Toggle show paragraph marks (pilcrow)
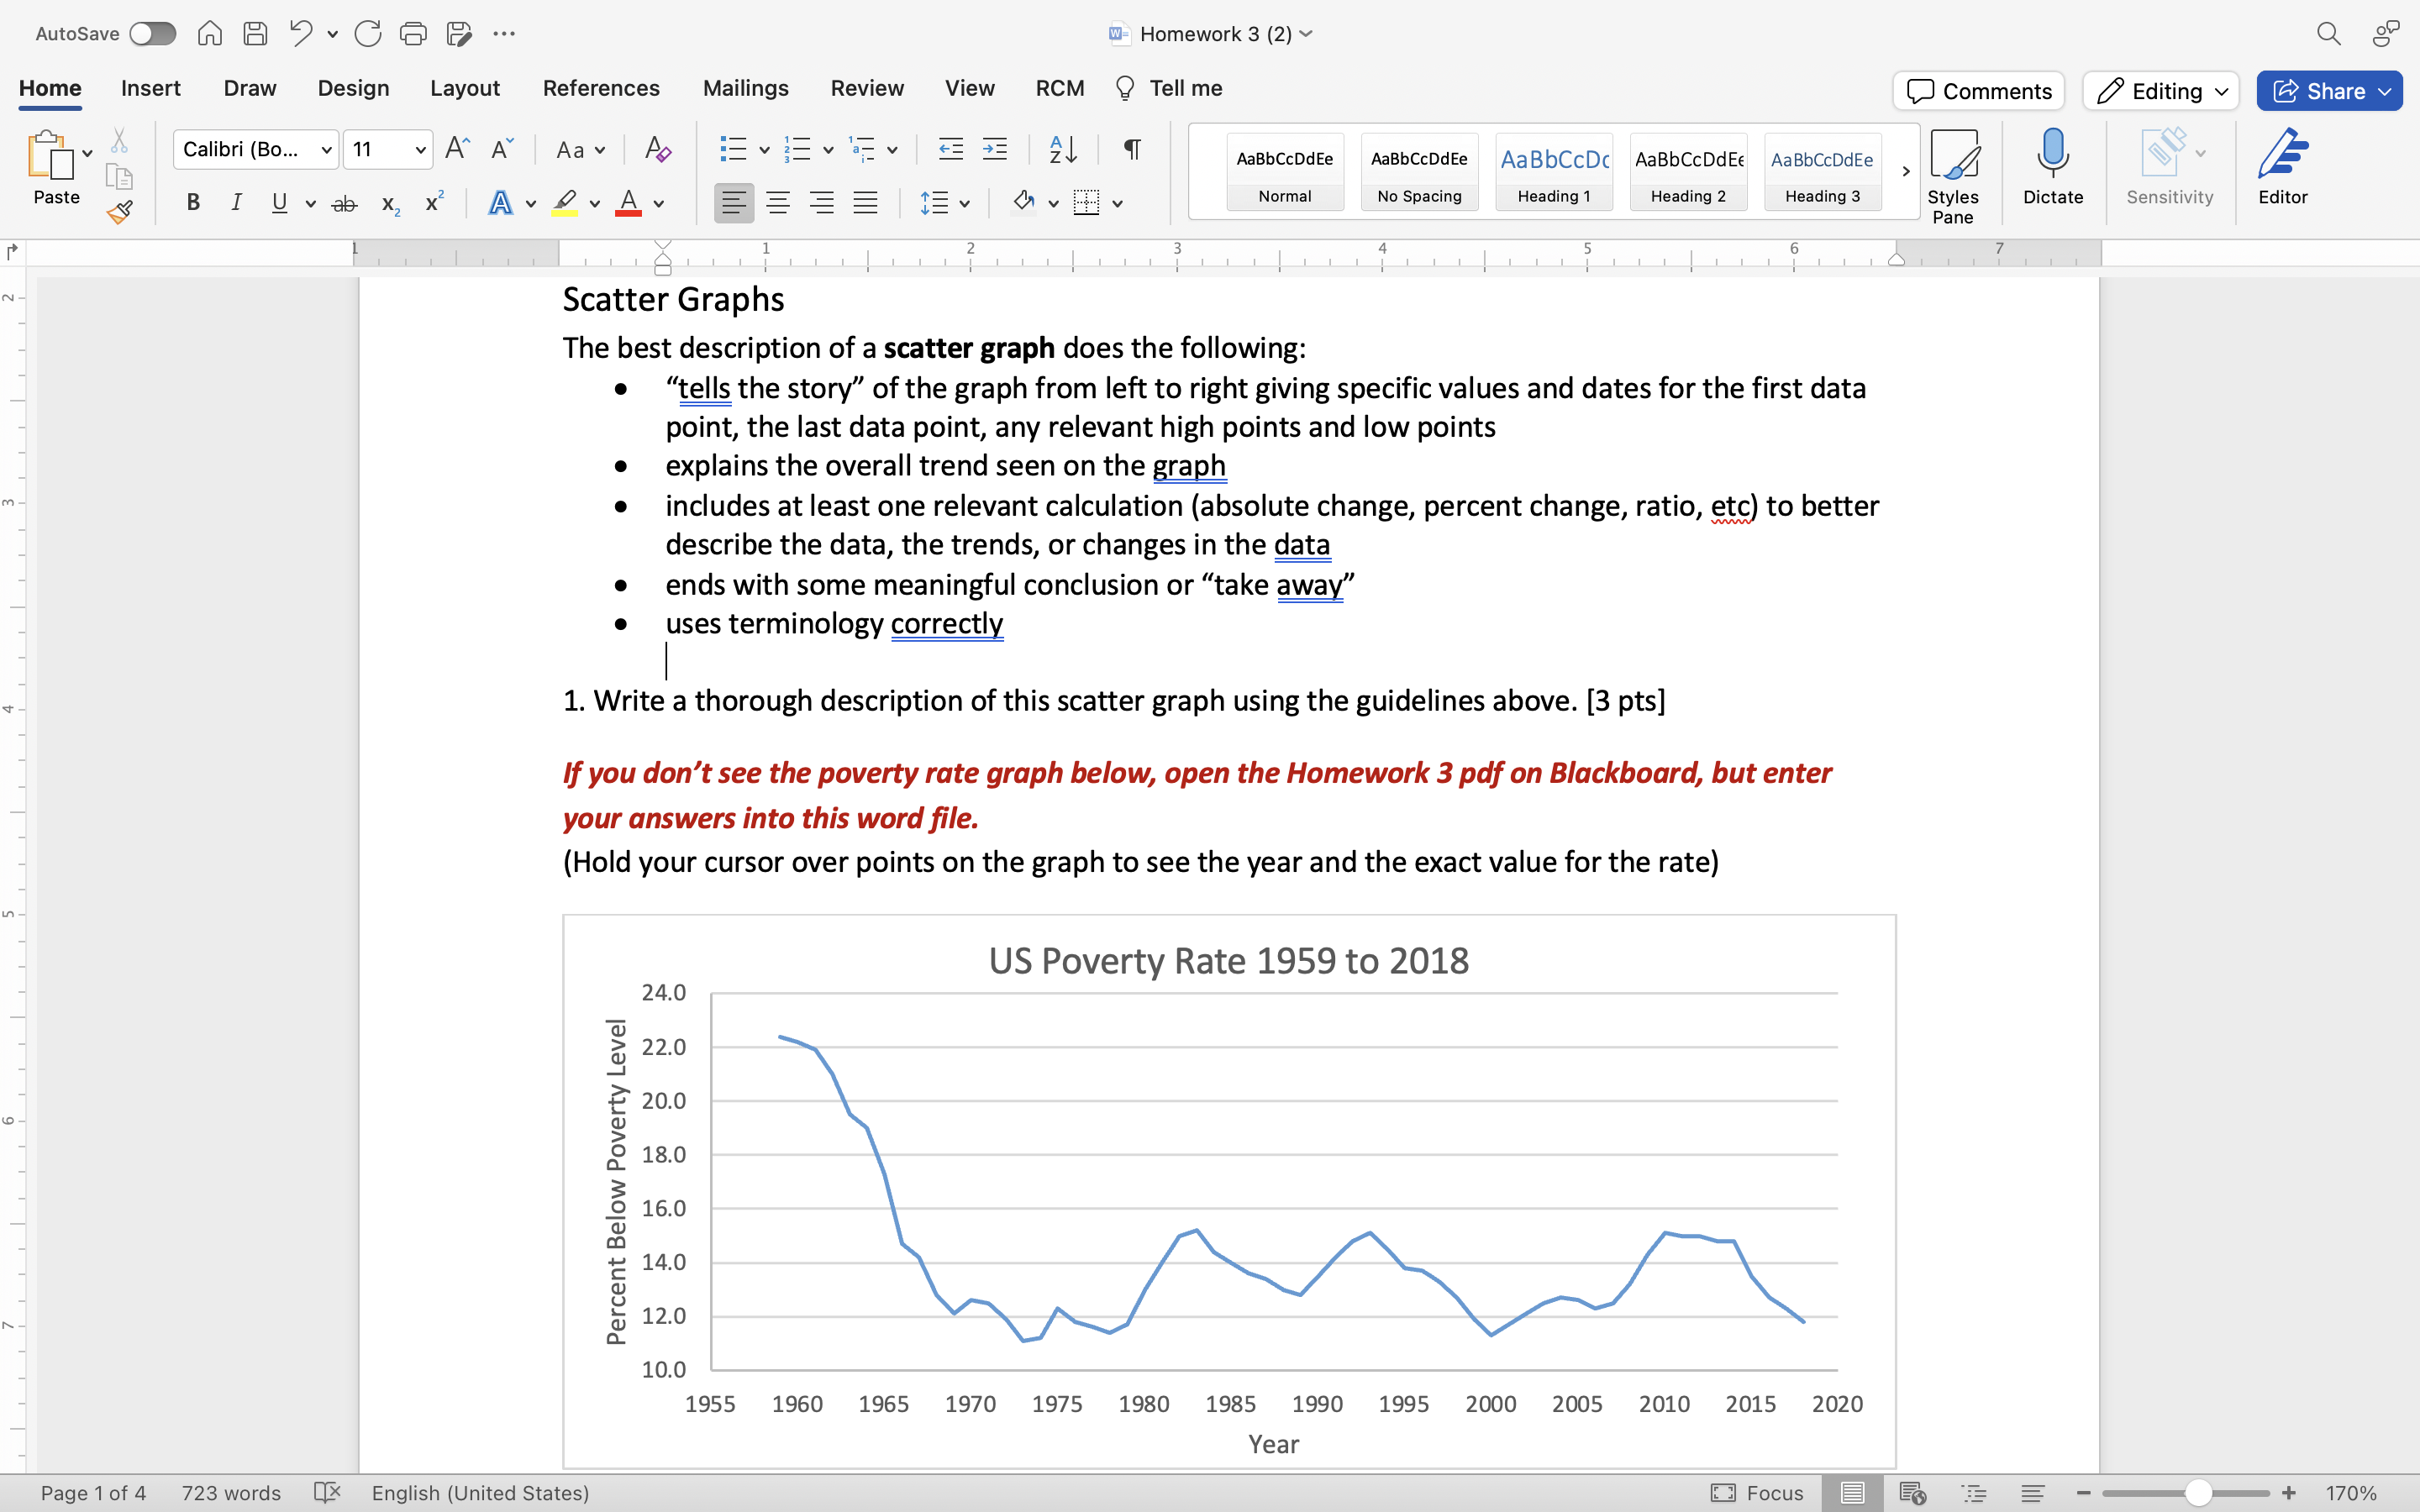The height and width of the screenshot is (1512, 2420). 1132,149
